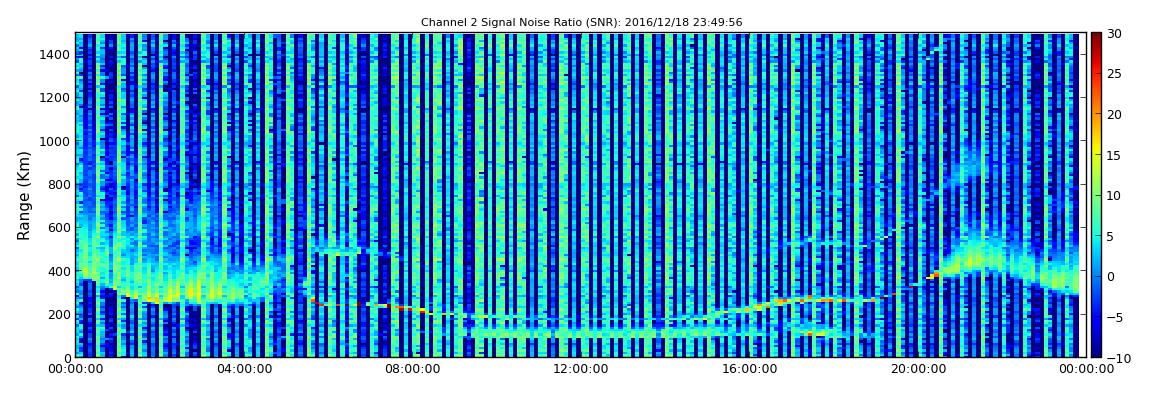Click the 'Range (Km)' y-axis label
Screen dimensions: 1150x407
[x=24, y=195]
